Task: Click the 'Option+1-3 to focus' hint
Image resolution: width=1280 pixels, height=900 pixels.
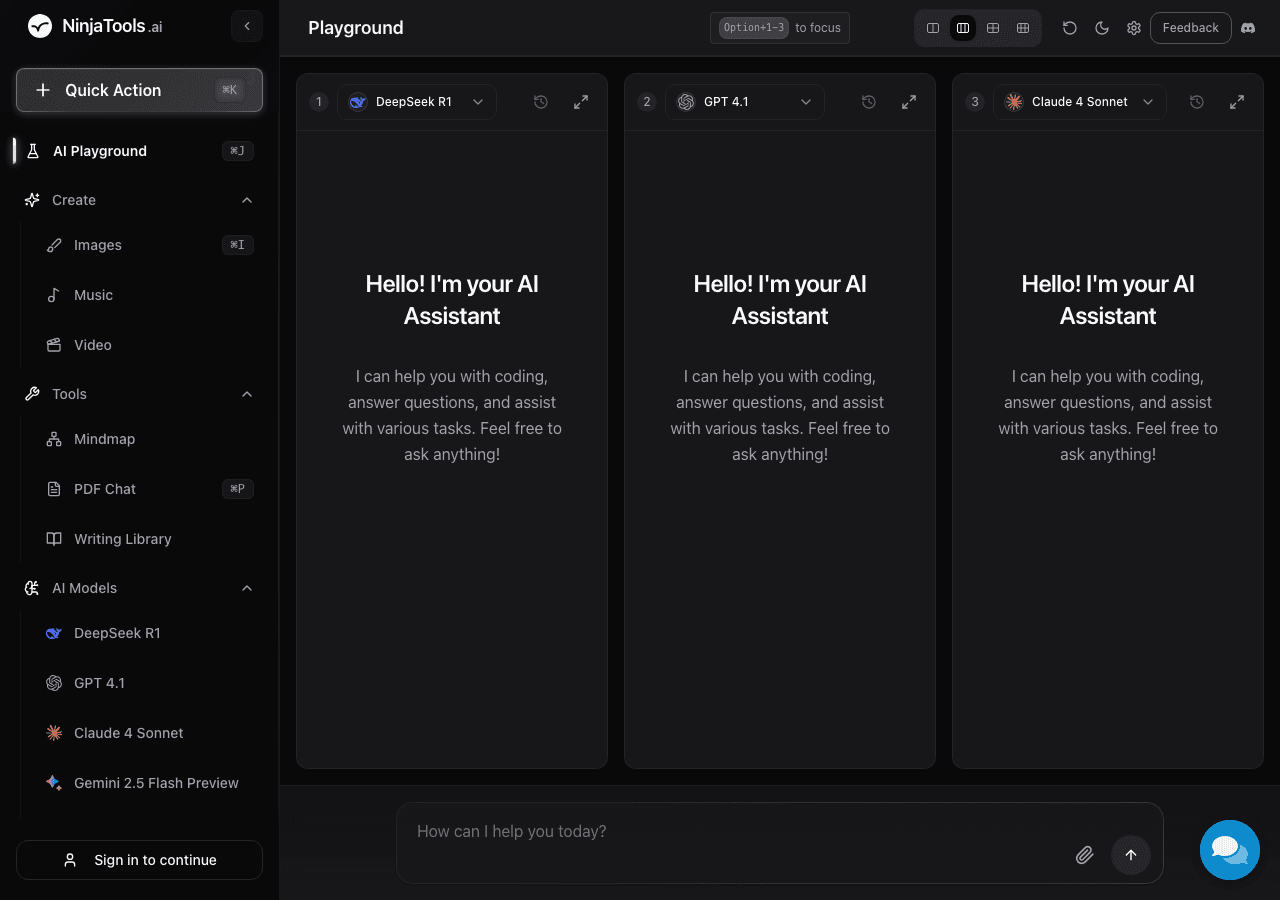Action: click(x=780, y=28)
